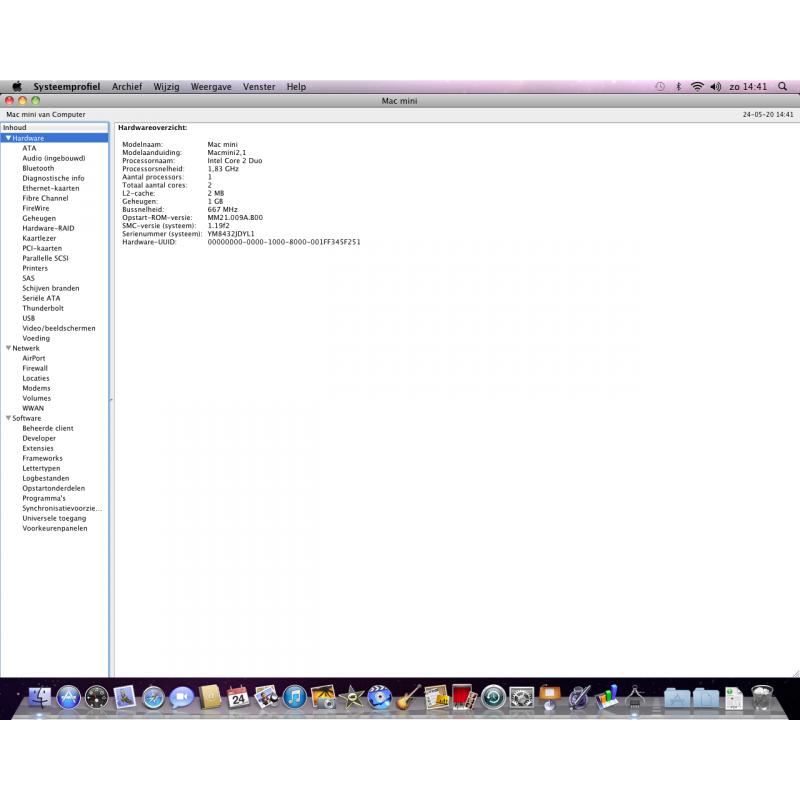Screen dimensions: 800x800
Task: Click the menu bar clock zo 14:41
Action: pos(748,87)
